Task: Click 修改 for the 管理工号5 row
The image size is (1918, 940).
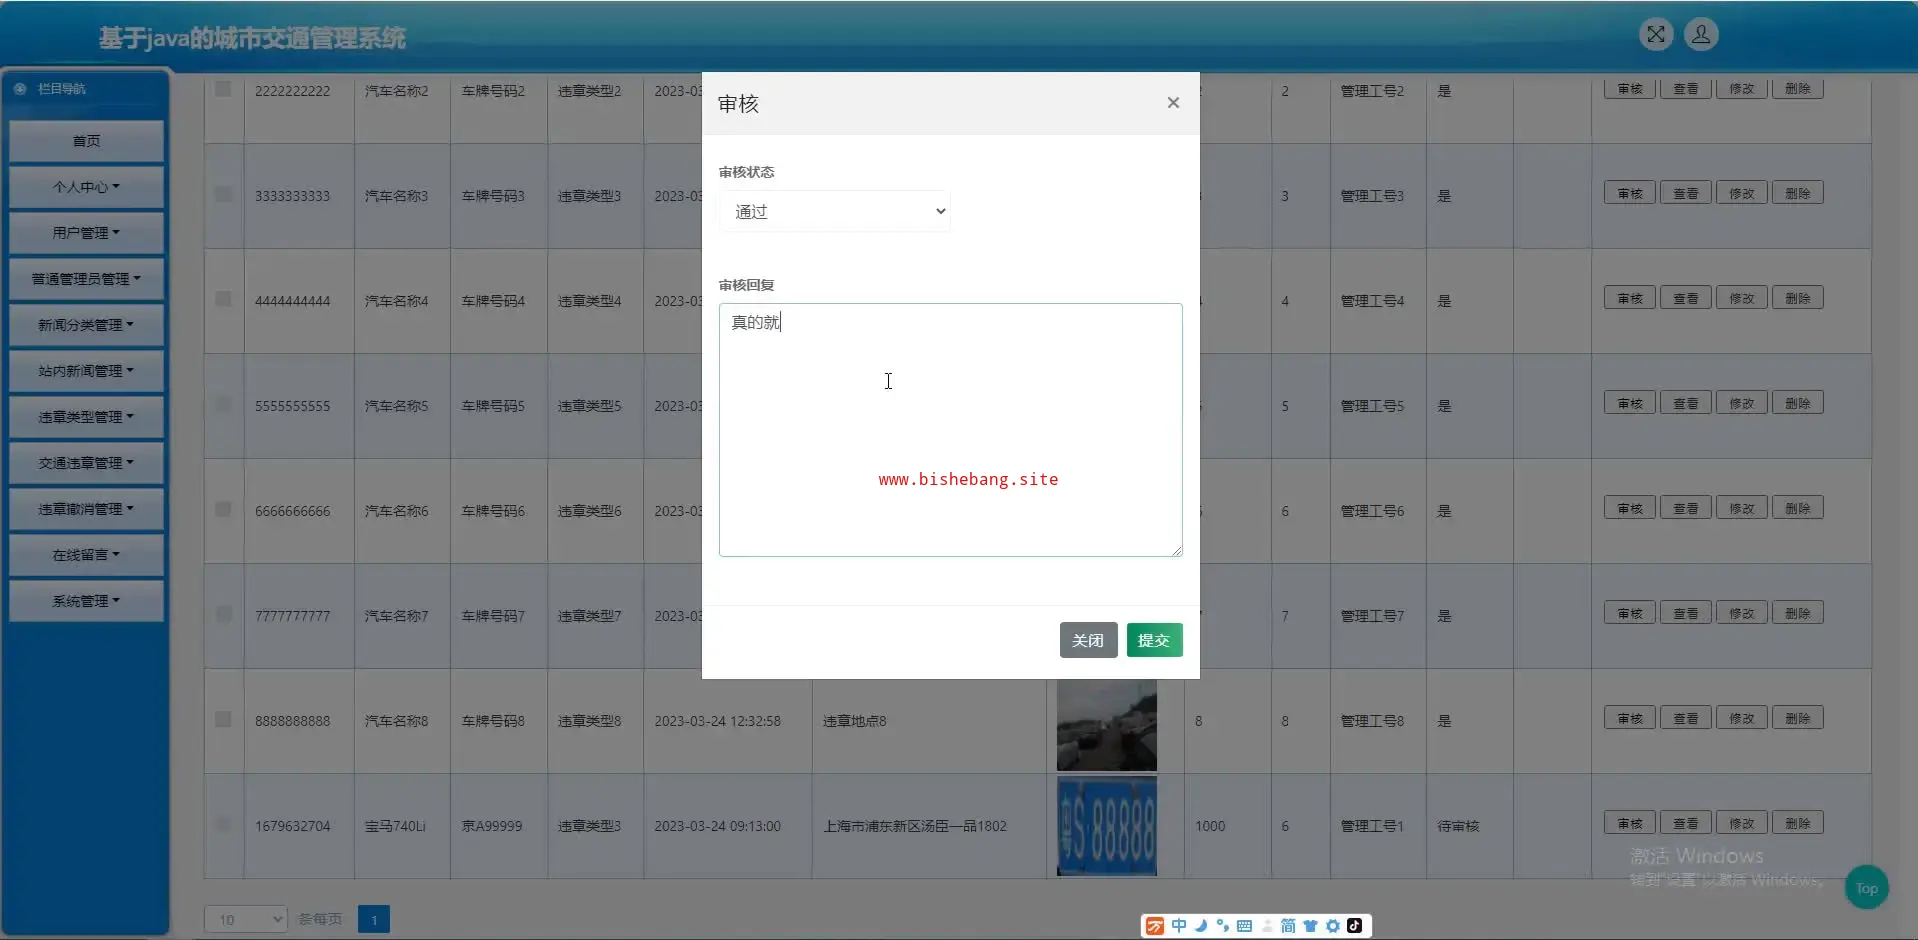Action: click(x=1742, y=403)
